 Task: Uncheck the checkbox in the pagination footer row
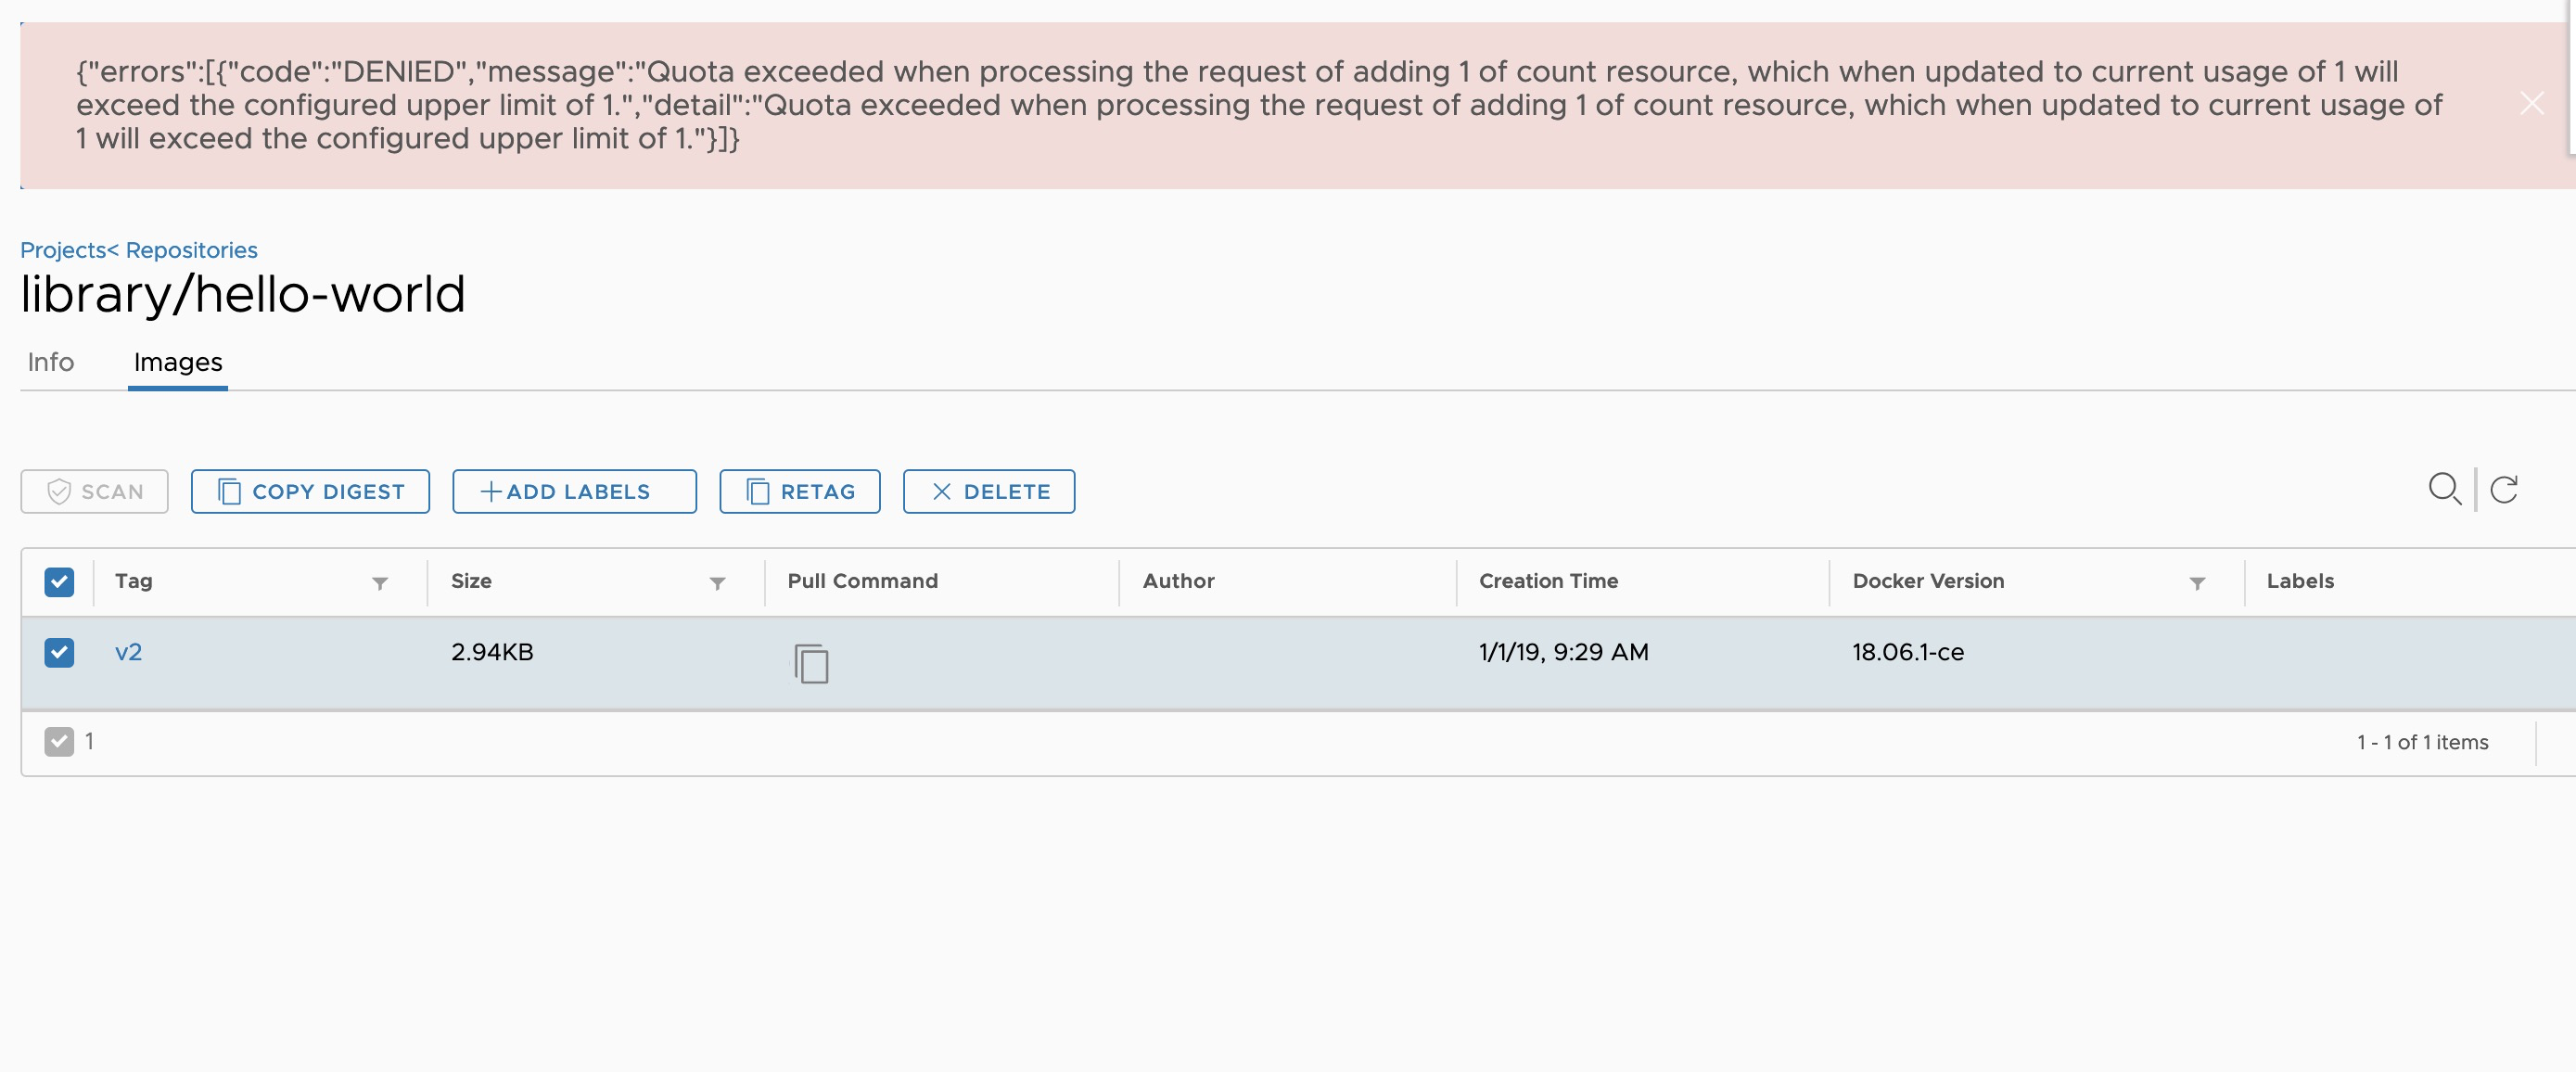(59, 741)
